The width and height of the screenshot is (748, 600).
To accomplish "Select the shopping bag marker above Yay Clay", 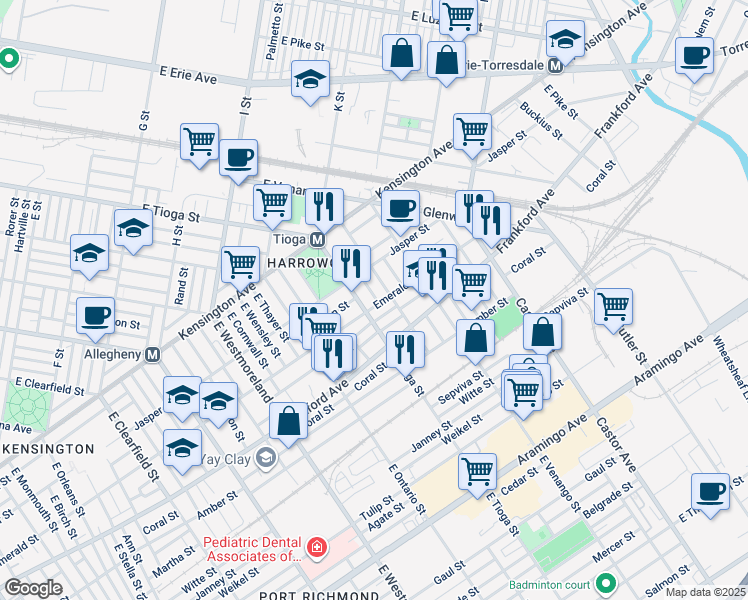I will click(x=289, y=423).
